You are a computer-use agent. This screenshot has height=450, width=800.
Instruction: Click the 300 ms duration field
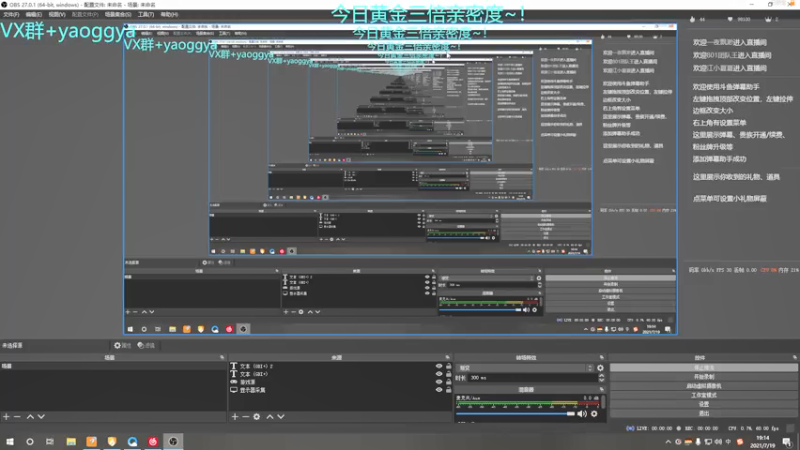coord(533,378)
